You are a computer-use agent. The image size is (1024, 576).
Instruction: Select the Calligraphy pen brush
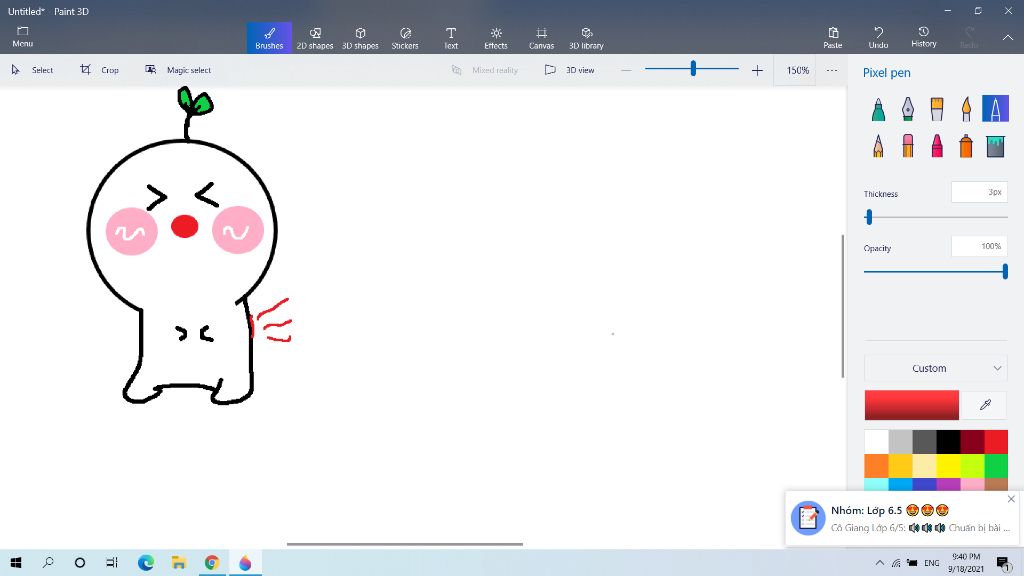coord(908,109)
